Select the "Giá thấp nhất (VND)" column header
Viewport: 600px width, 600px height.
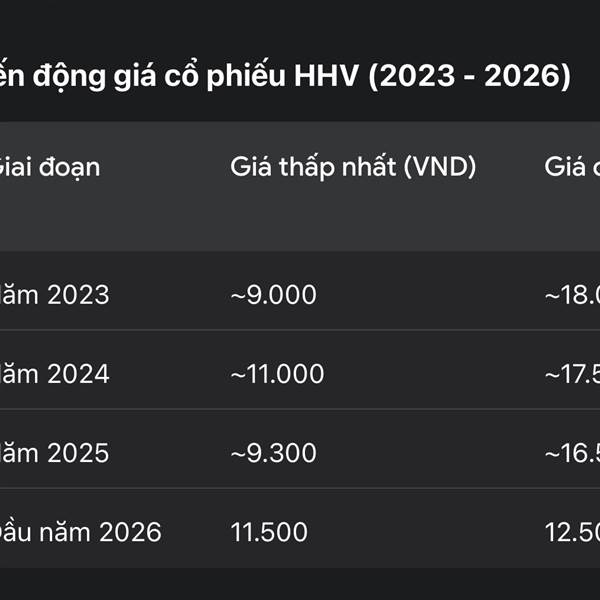[353, 167]
